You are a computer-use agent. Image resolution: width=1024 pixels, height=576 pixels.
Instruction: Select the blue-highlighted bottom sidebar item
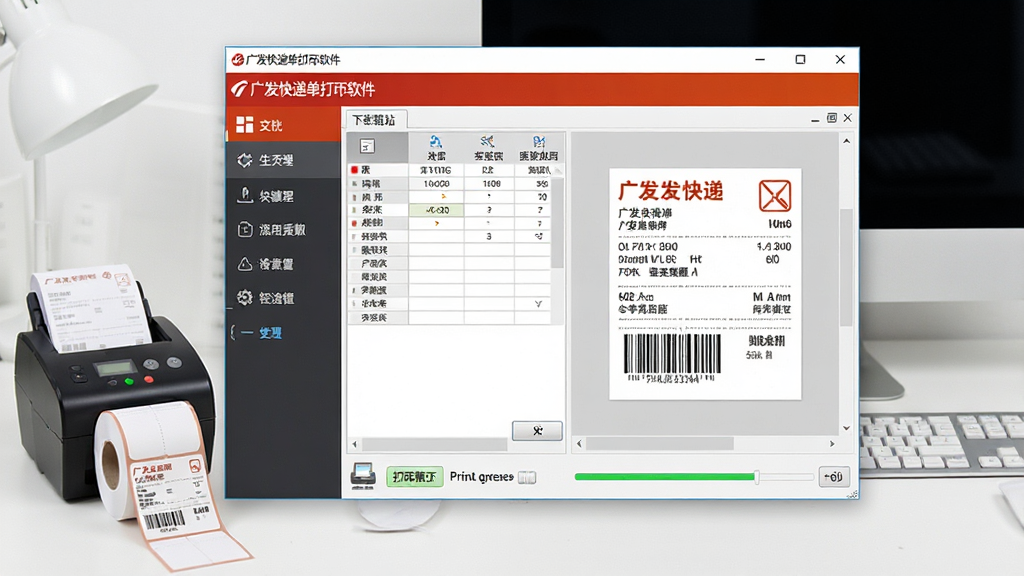[x=283, y=333]
